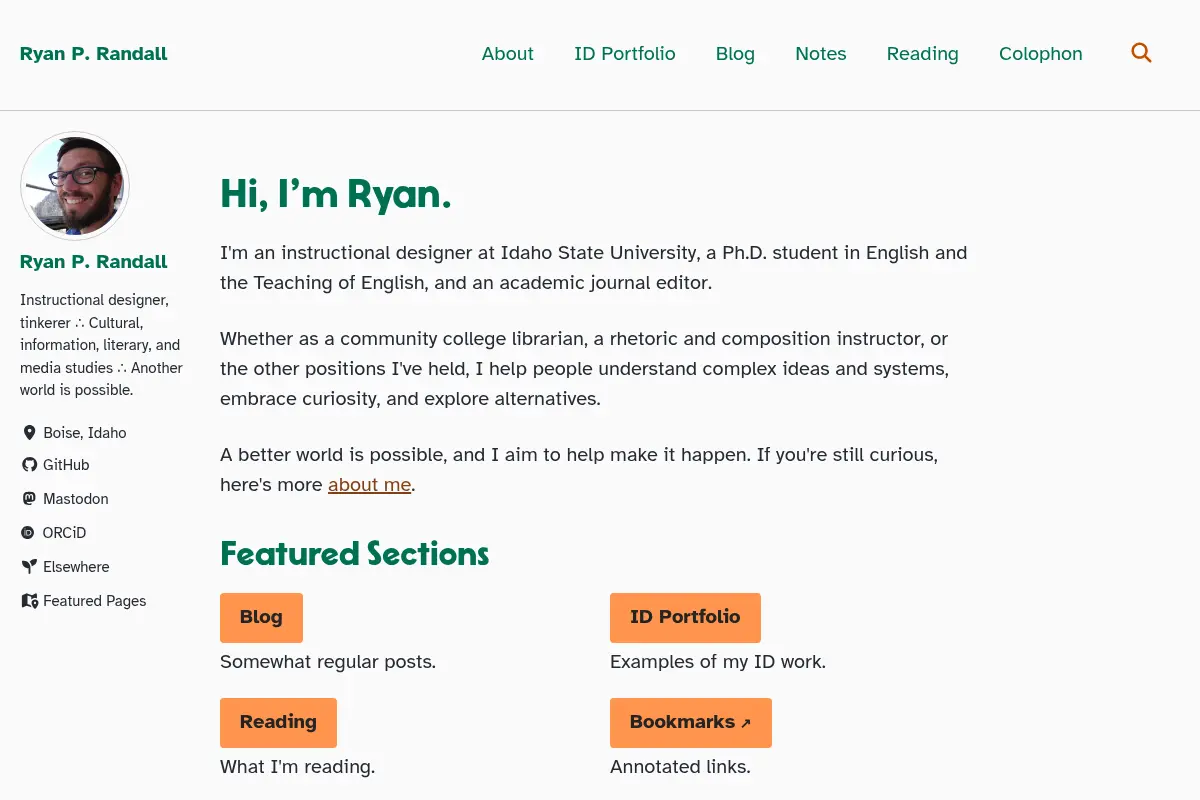Click the orange Reading button
Image resolution: width=1200 pixels, height=800 pixels.
click(278, 723)
